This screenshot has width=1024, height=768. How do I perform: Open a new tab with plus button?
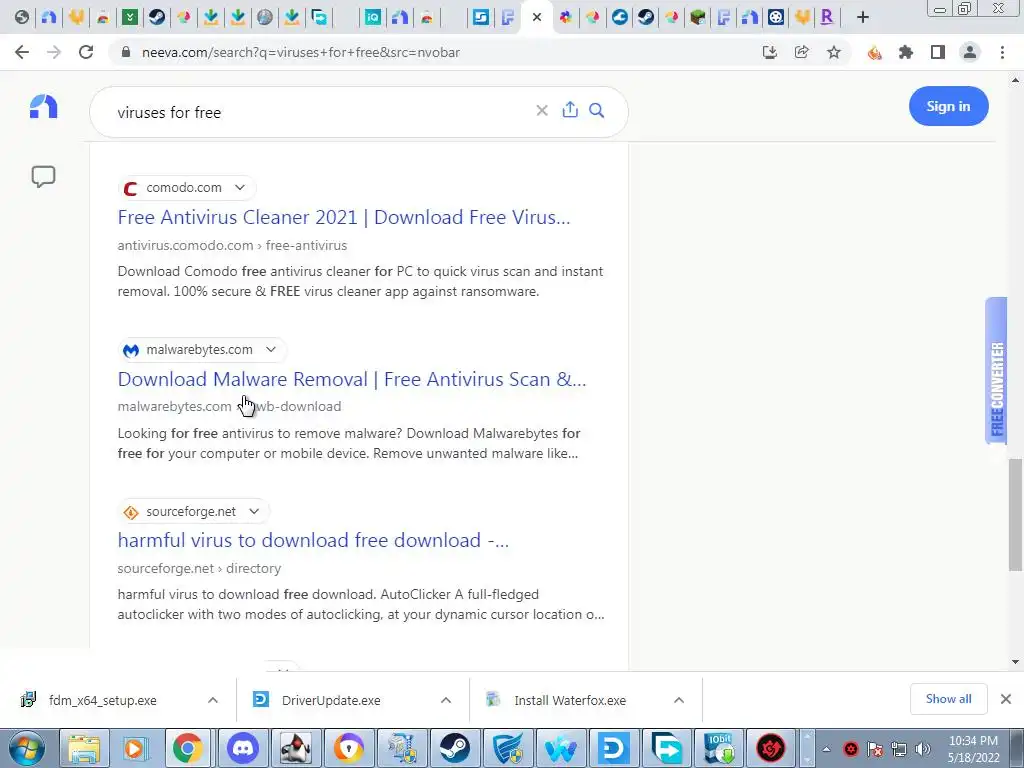tap(863, 18)
